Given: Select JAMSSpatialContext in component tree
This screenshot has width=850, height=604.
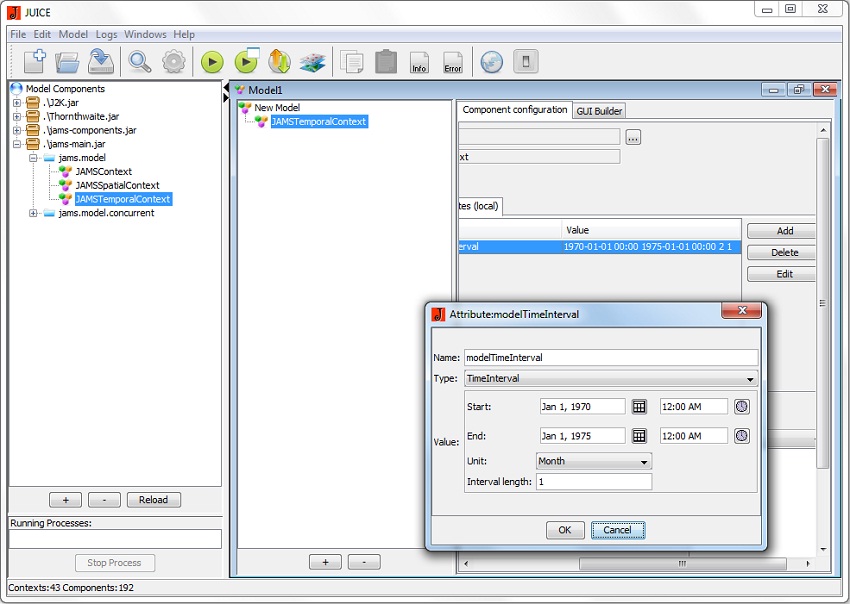Looking at the screenshot, I should 117,185.
